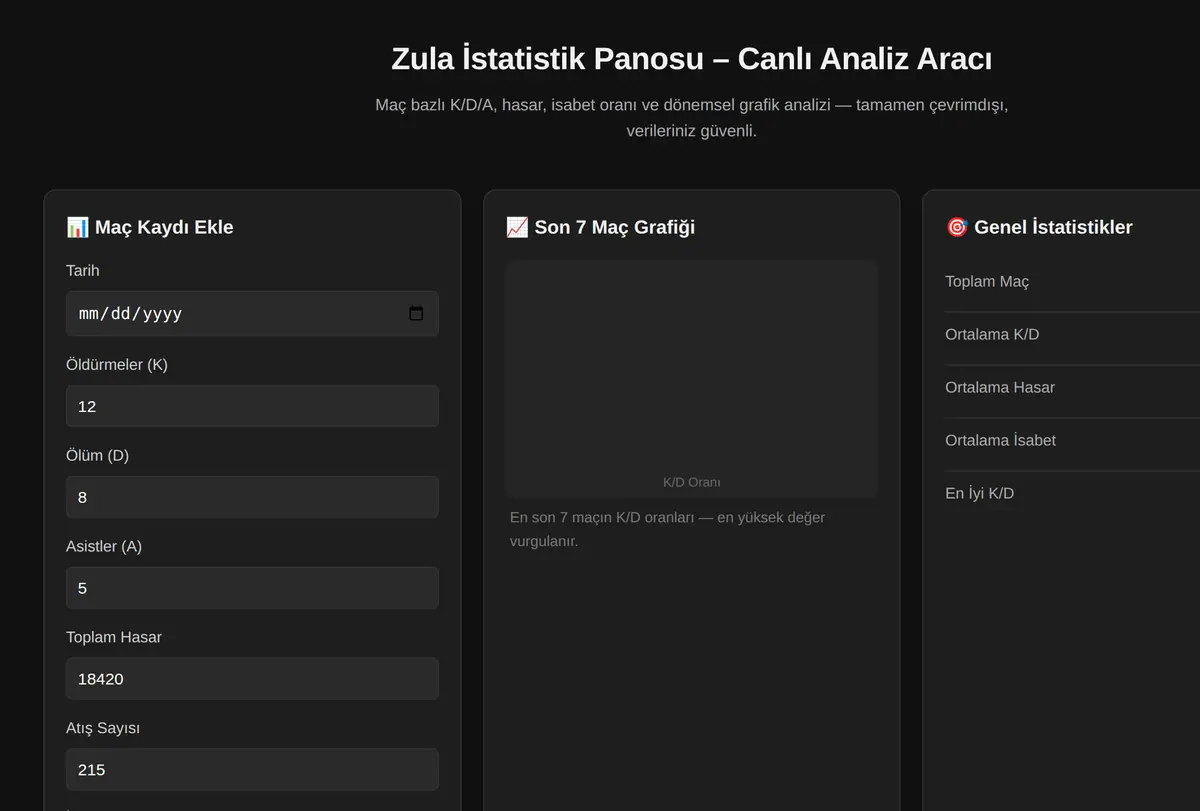Click the subtitle starting 'Maç bazlı K/D/A'

click(x=691, y=118)
